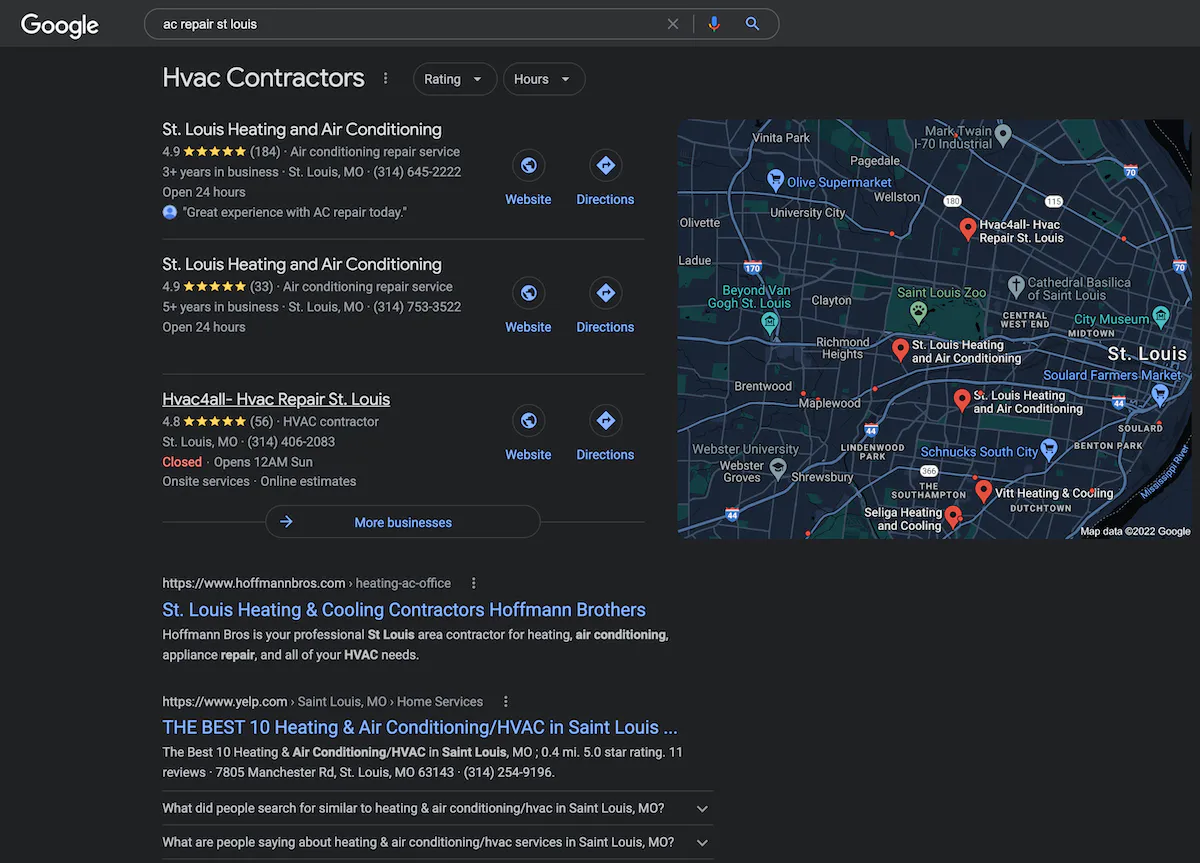The image size is (1200, 863).
Task: Click the Hvac Contractors heading
Action: coord(263,78)
